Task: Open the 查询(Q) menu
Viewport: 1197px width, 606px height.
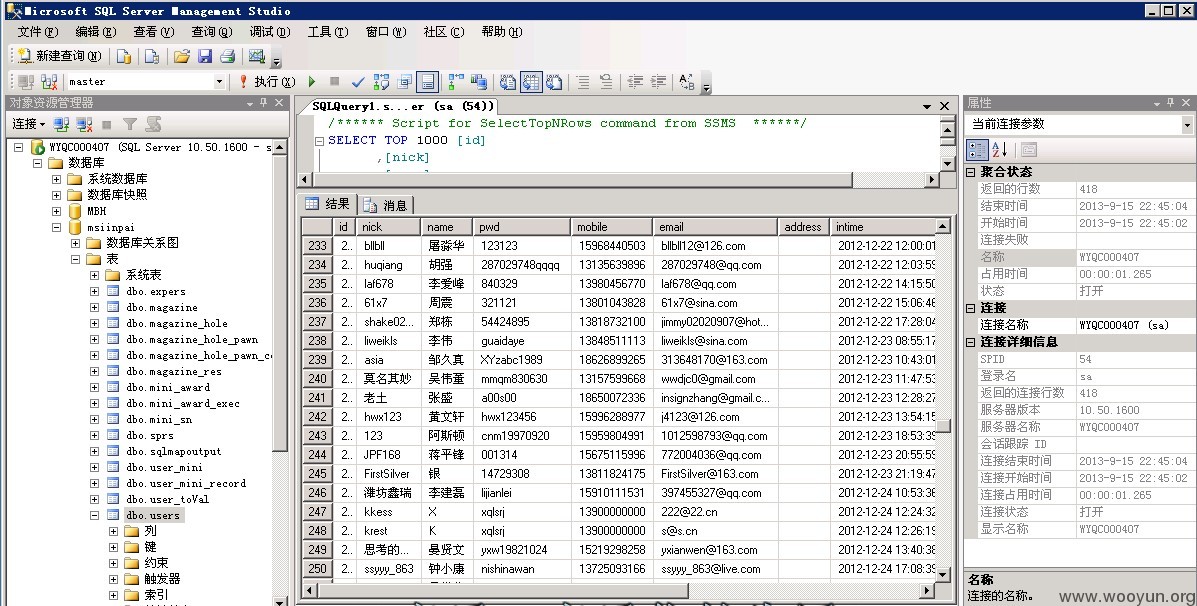Action: [211, 32]
